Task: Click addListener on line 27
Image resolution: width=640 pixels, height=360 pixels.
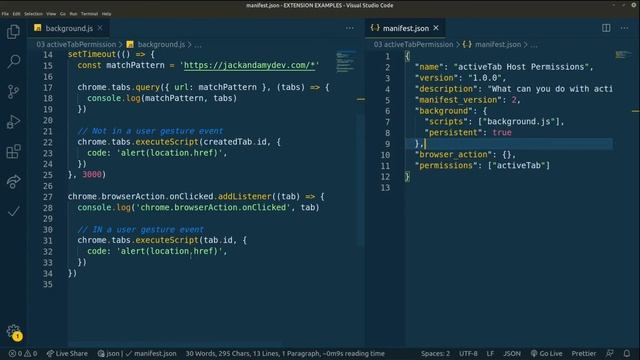Action: [244, 197]
